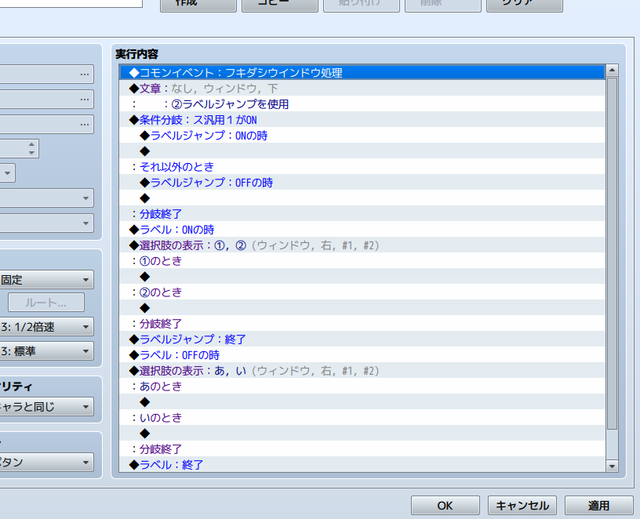
Task: Click the 適用 button
Action: click(x=599, y=506)
